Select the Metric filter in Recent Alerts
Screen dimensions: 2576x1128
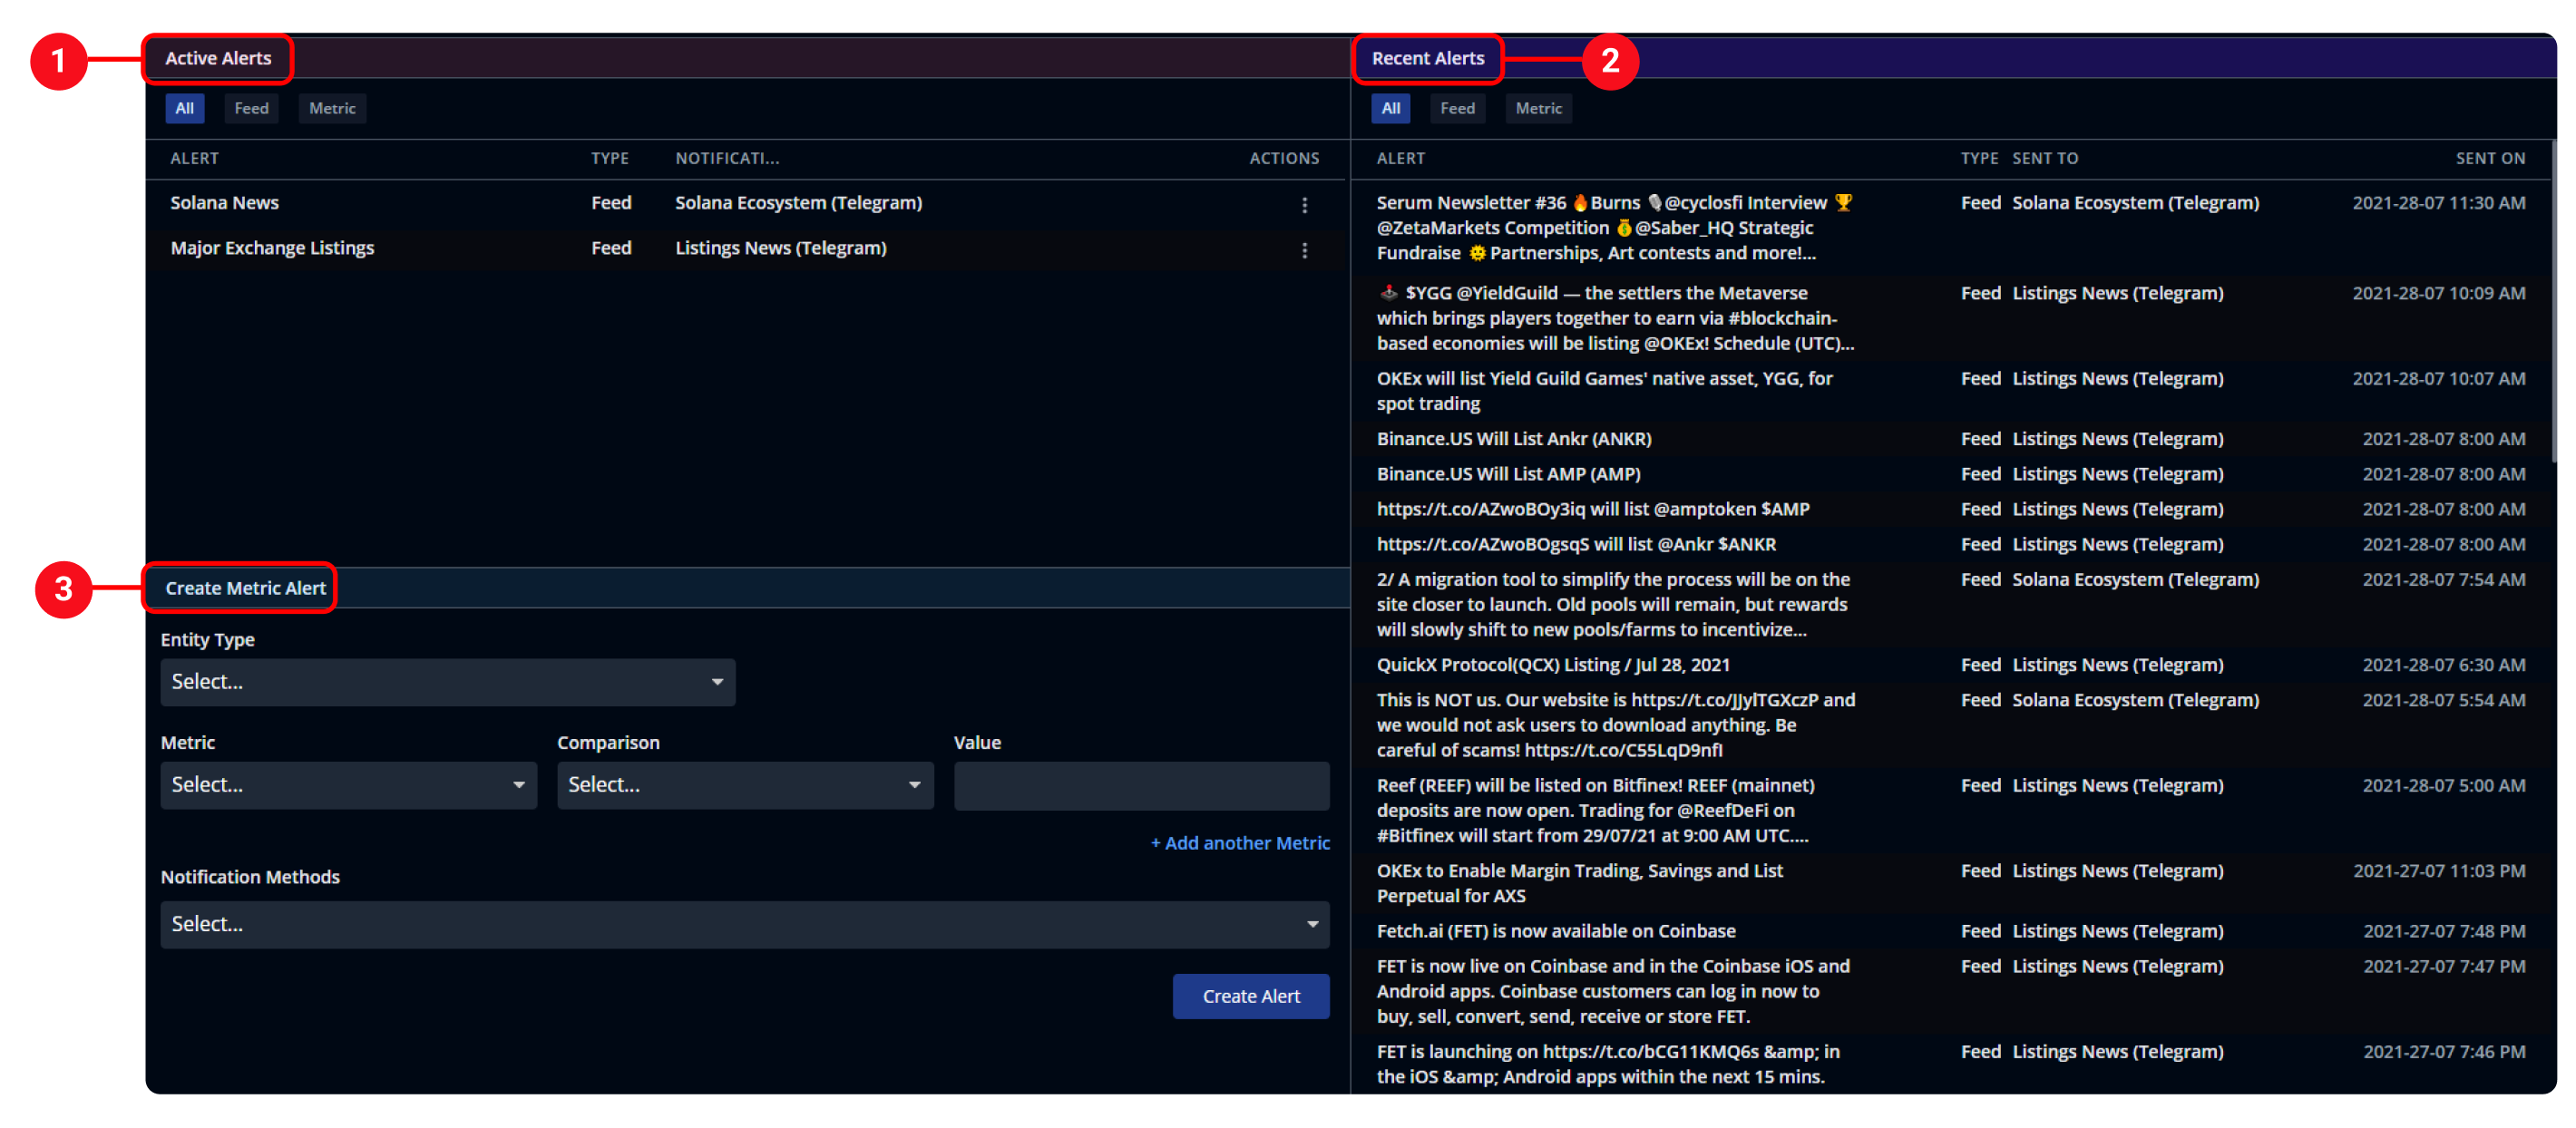pyautogui.click(x=1538, y=108)
